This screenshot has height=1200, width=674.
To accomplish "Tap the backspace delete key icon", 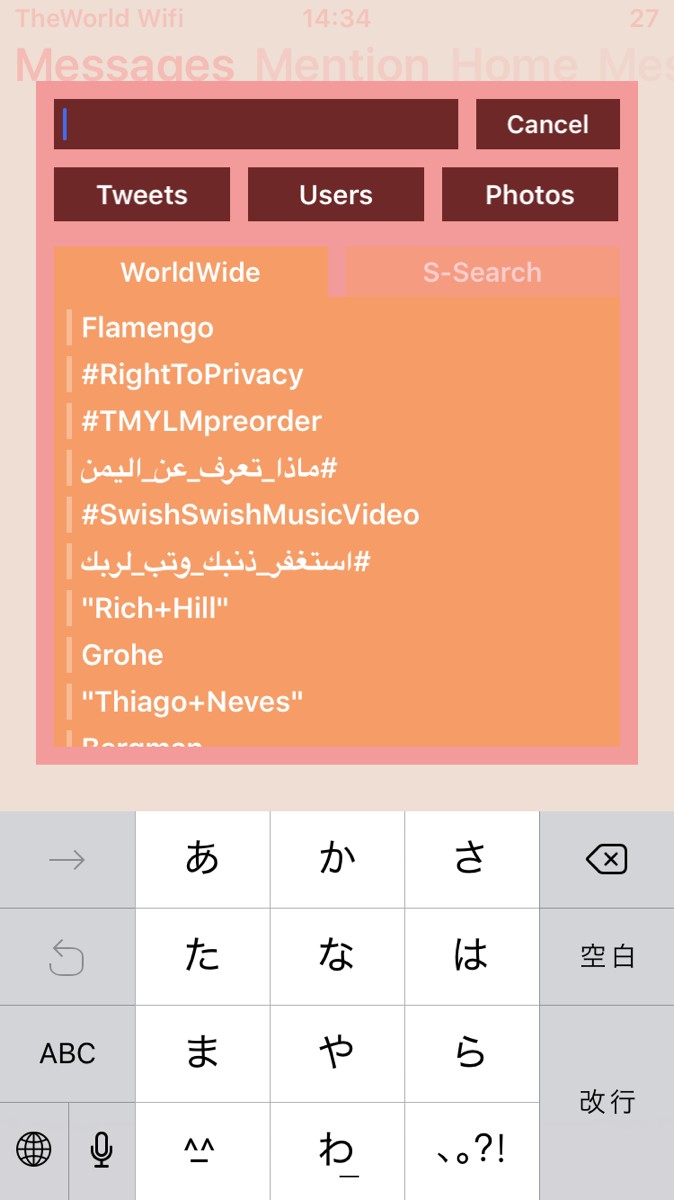I will pyautogui.click(x=606, y=859).
